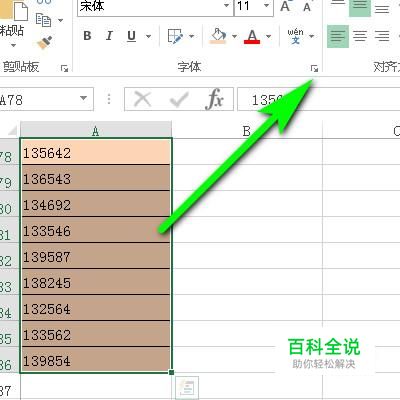This screenshot has width=400, height=400.
Task: Select cell with 139854
Action: [96, 360]
